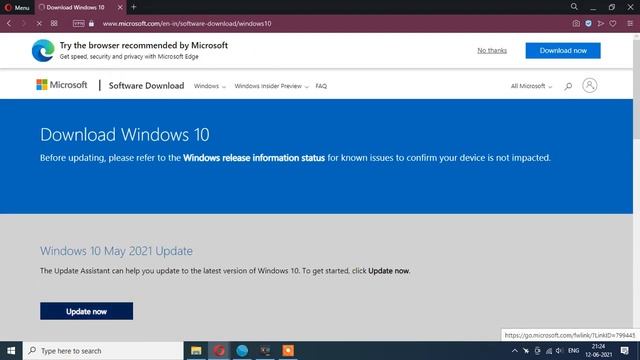Click the browser tab search magnifier icon

tap(574, 7)
